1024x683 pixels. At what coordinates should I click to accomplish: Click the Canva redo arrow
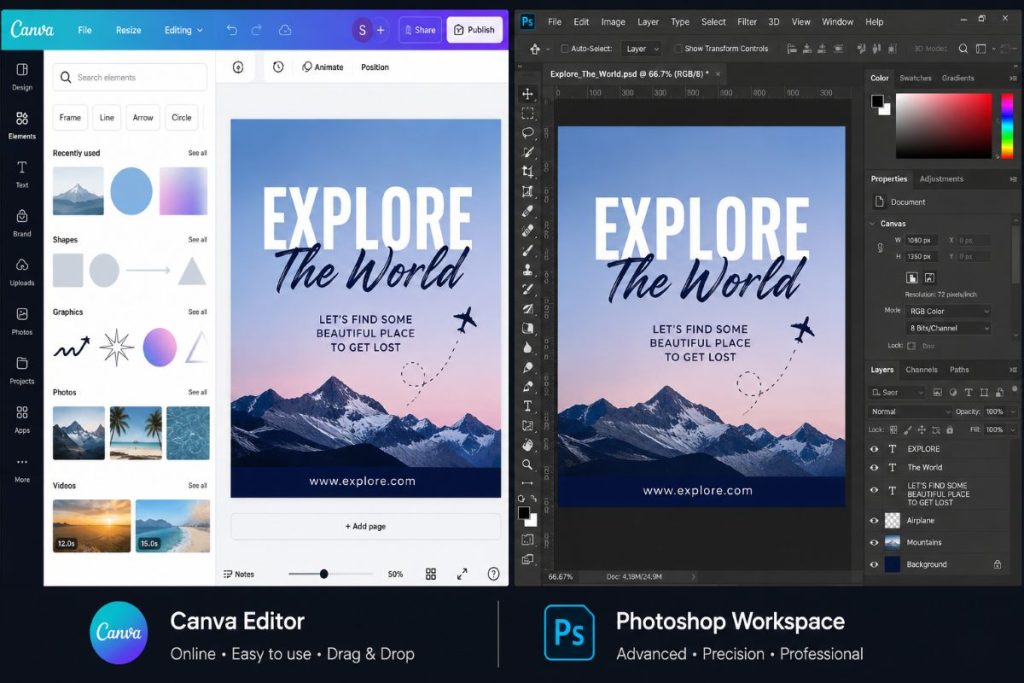pyautogui.click(x=257, y=30)
